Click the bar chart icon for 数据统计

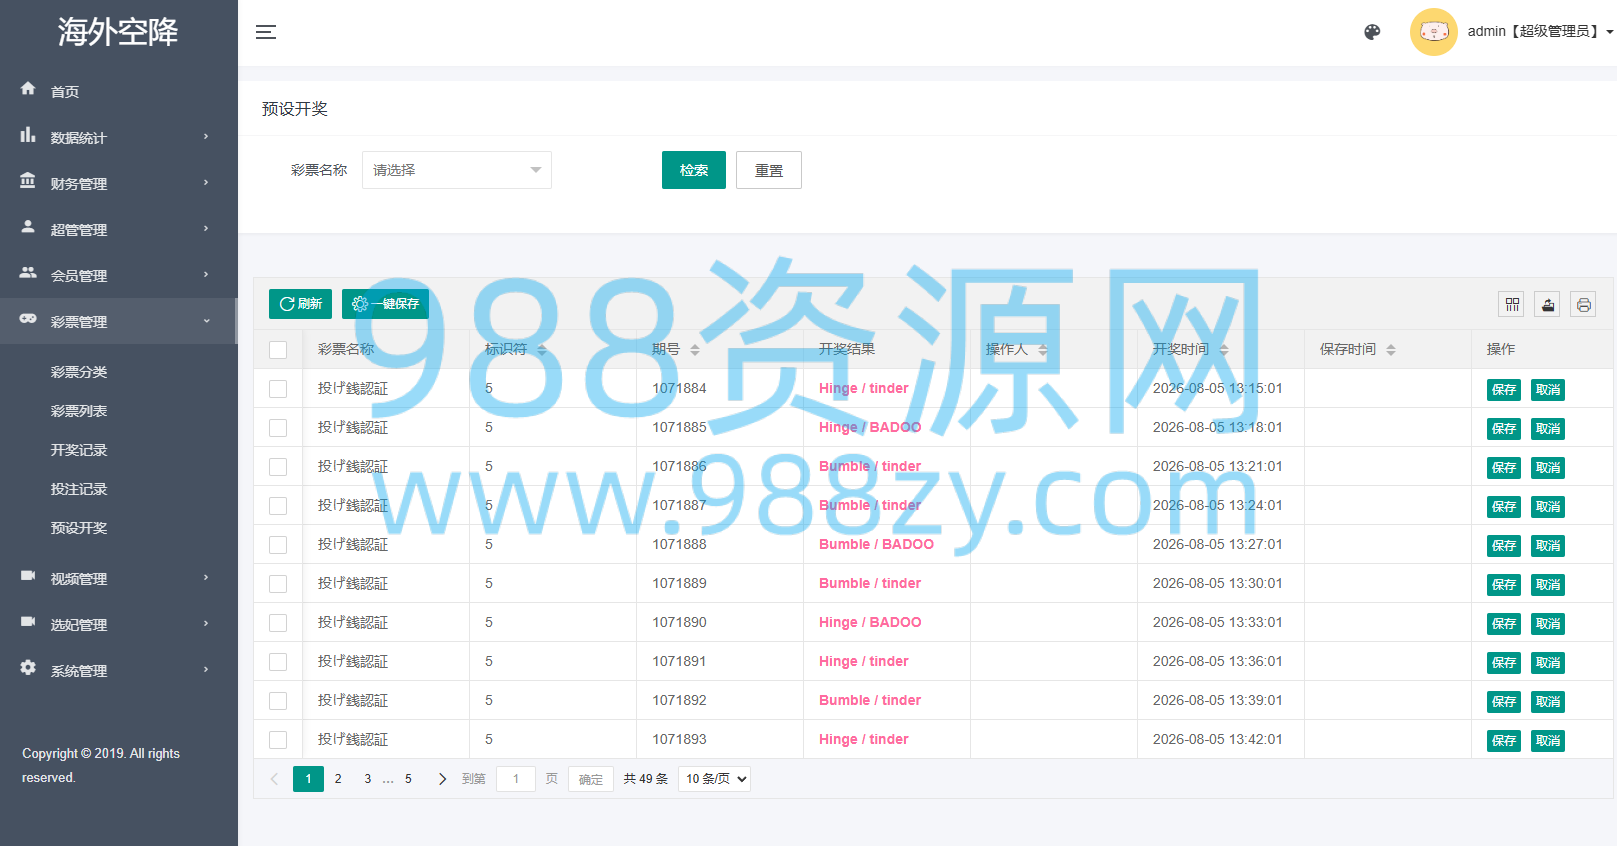(x=28, y=135)
